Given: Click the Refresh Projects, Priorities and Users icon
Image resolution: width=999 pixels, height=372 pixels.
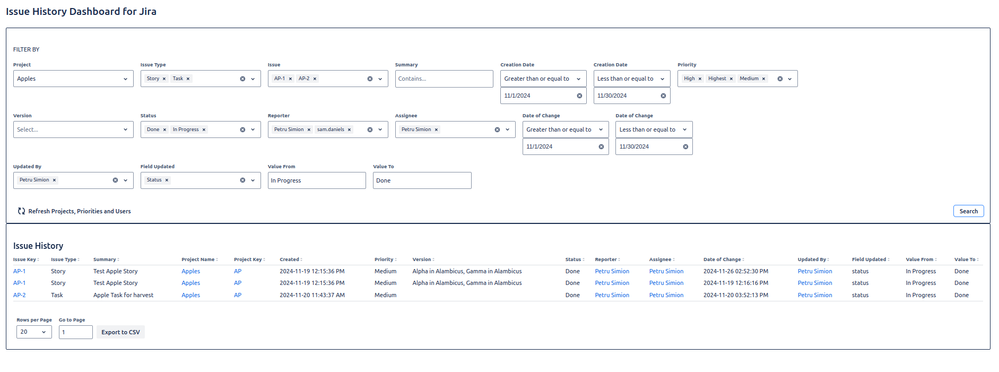Looking at the screenshot, I should (21, 211).
